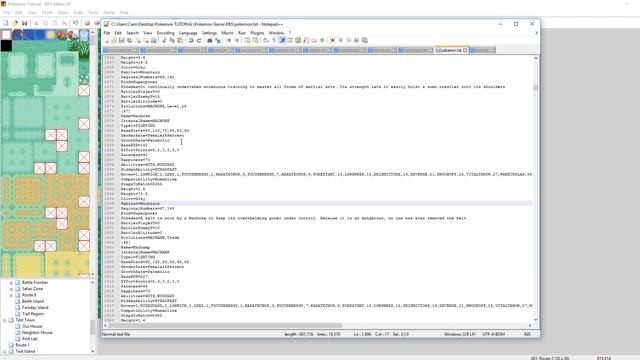Redo edit in Notepad++ toolbar
Screen dimensions: 640x360
199,40
